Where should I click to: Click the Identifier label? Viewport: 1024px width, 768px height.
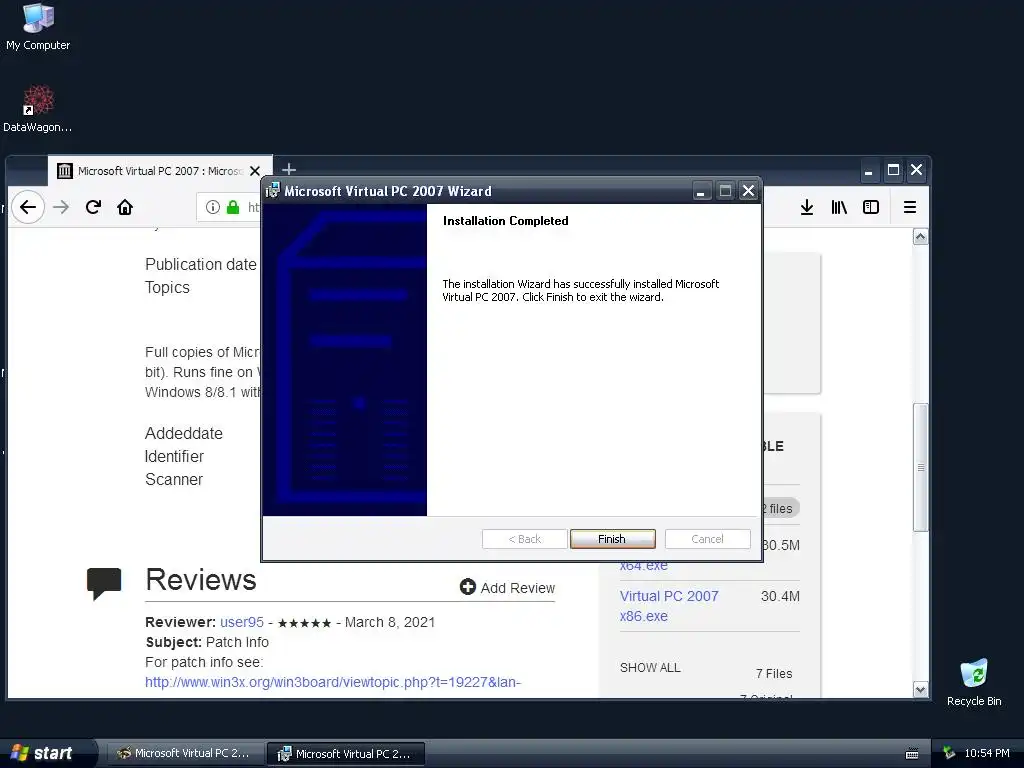pos(174,456)
